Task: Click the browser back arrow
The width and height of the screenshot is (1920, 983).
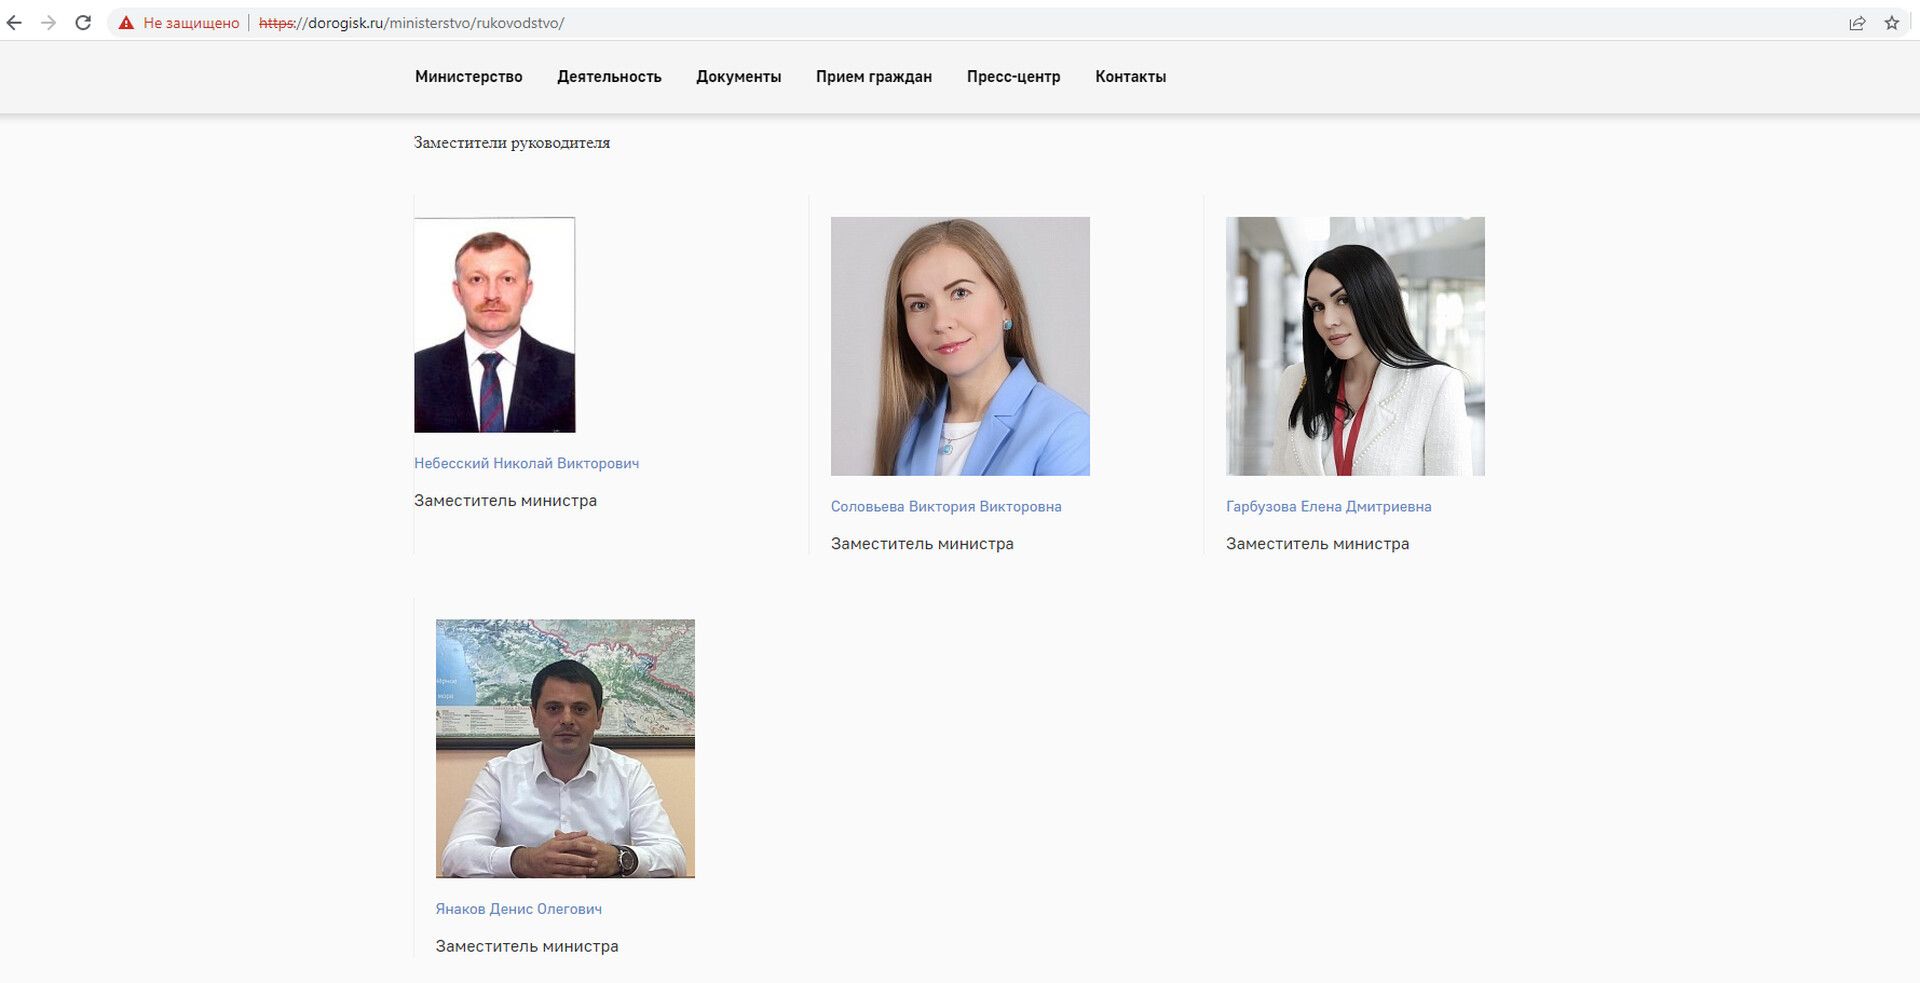Action: [14, 23]
